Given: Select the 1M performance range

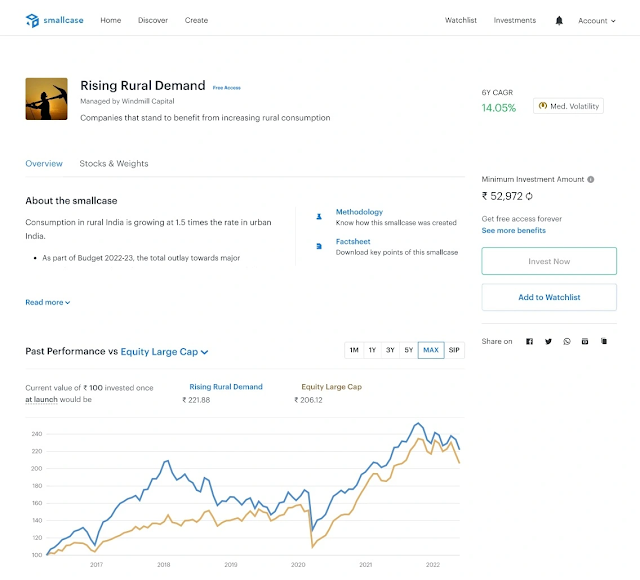Looking at the screenshot, I should (x=354, y=350).
